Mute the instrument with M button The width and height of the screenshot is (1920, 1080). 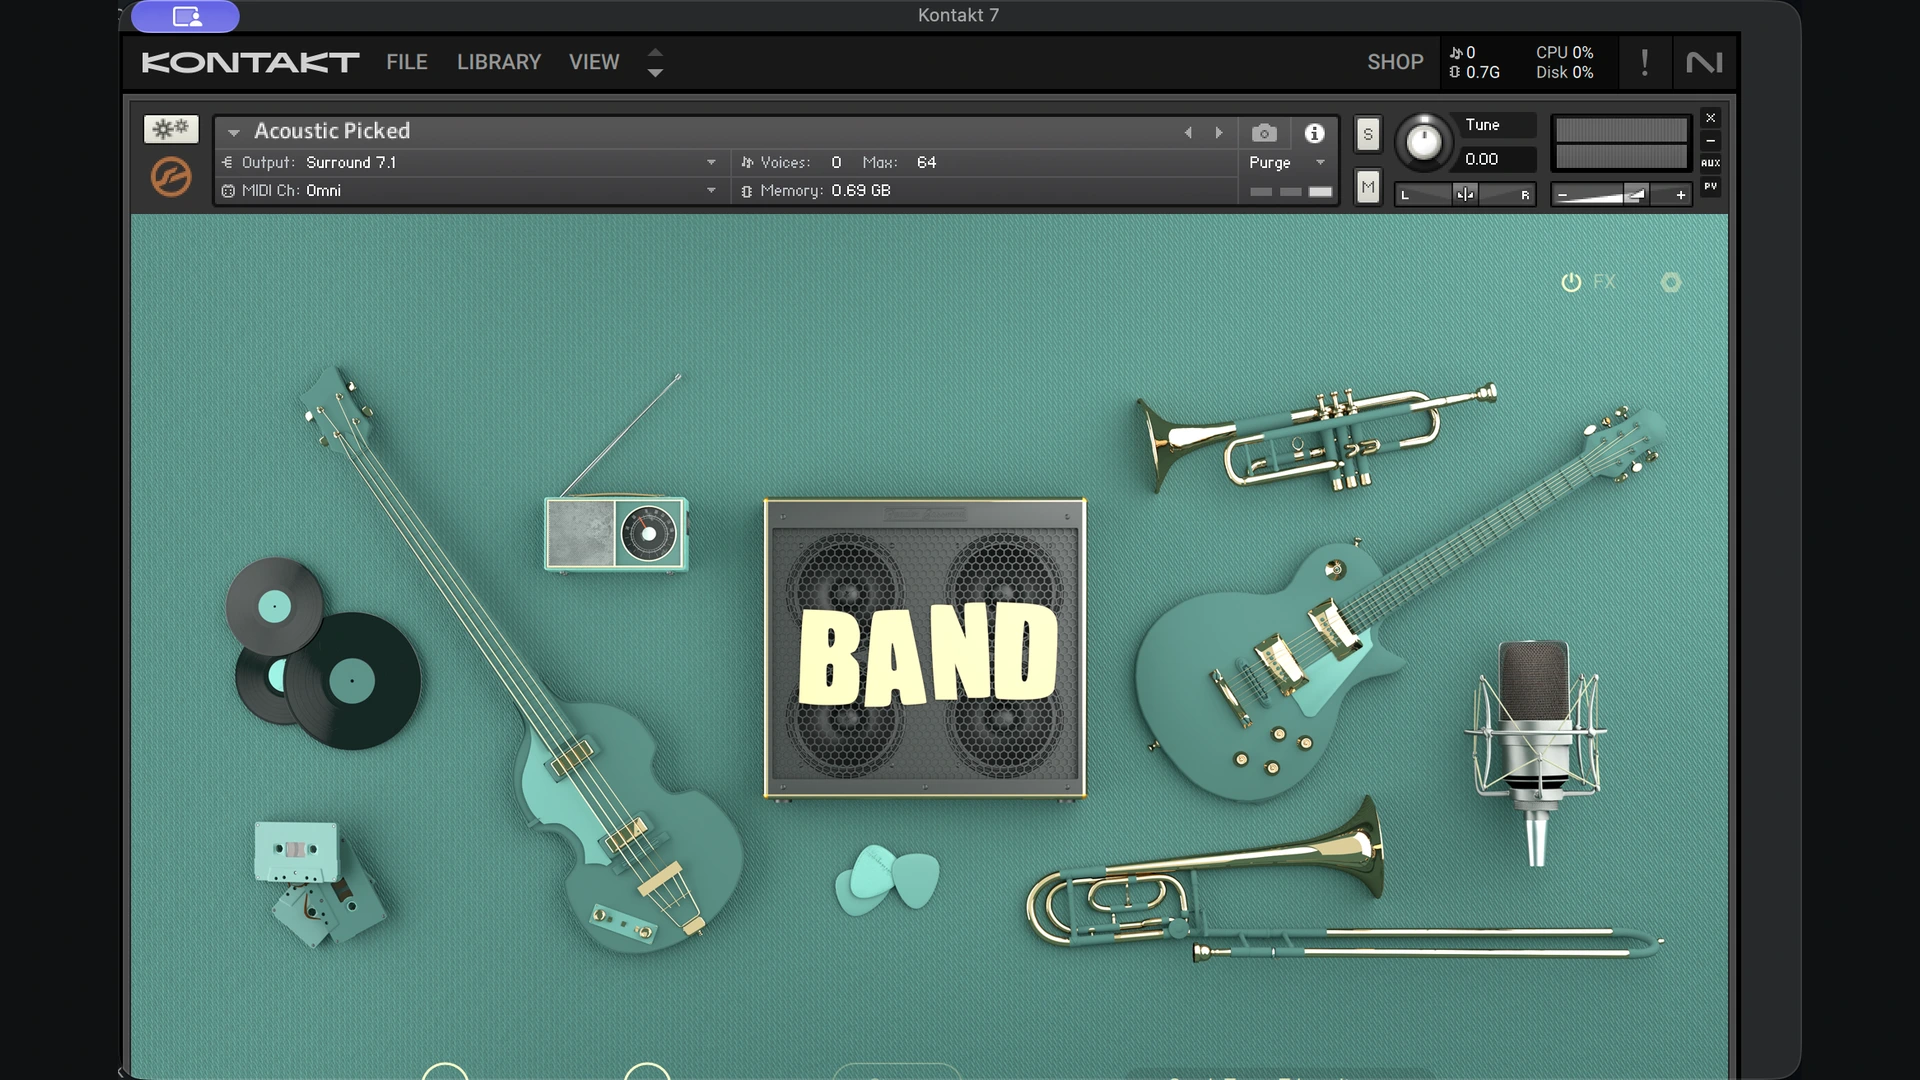[x=1368, y=187]
